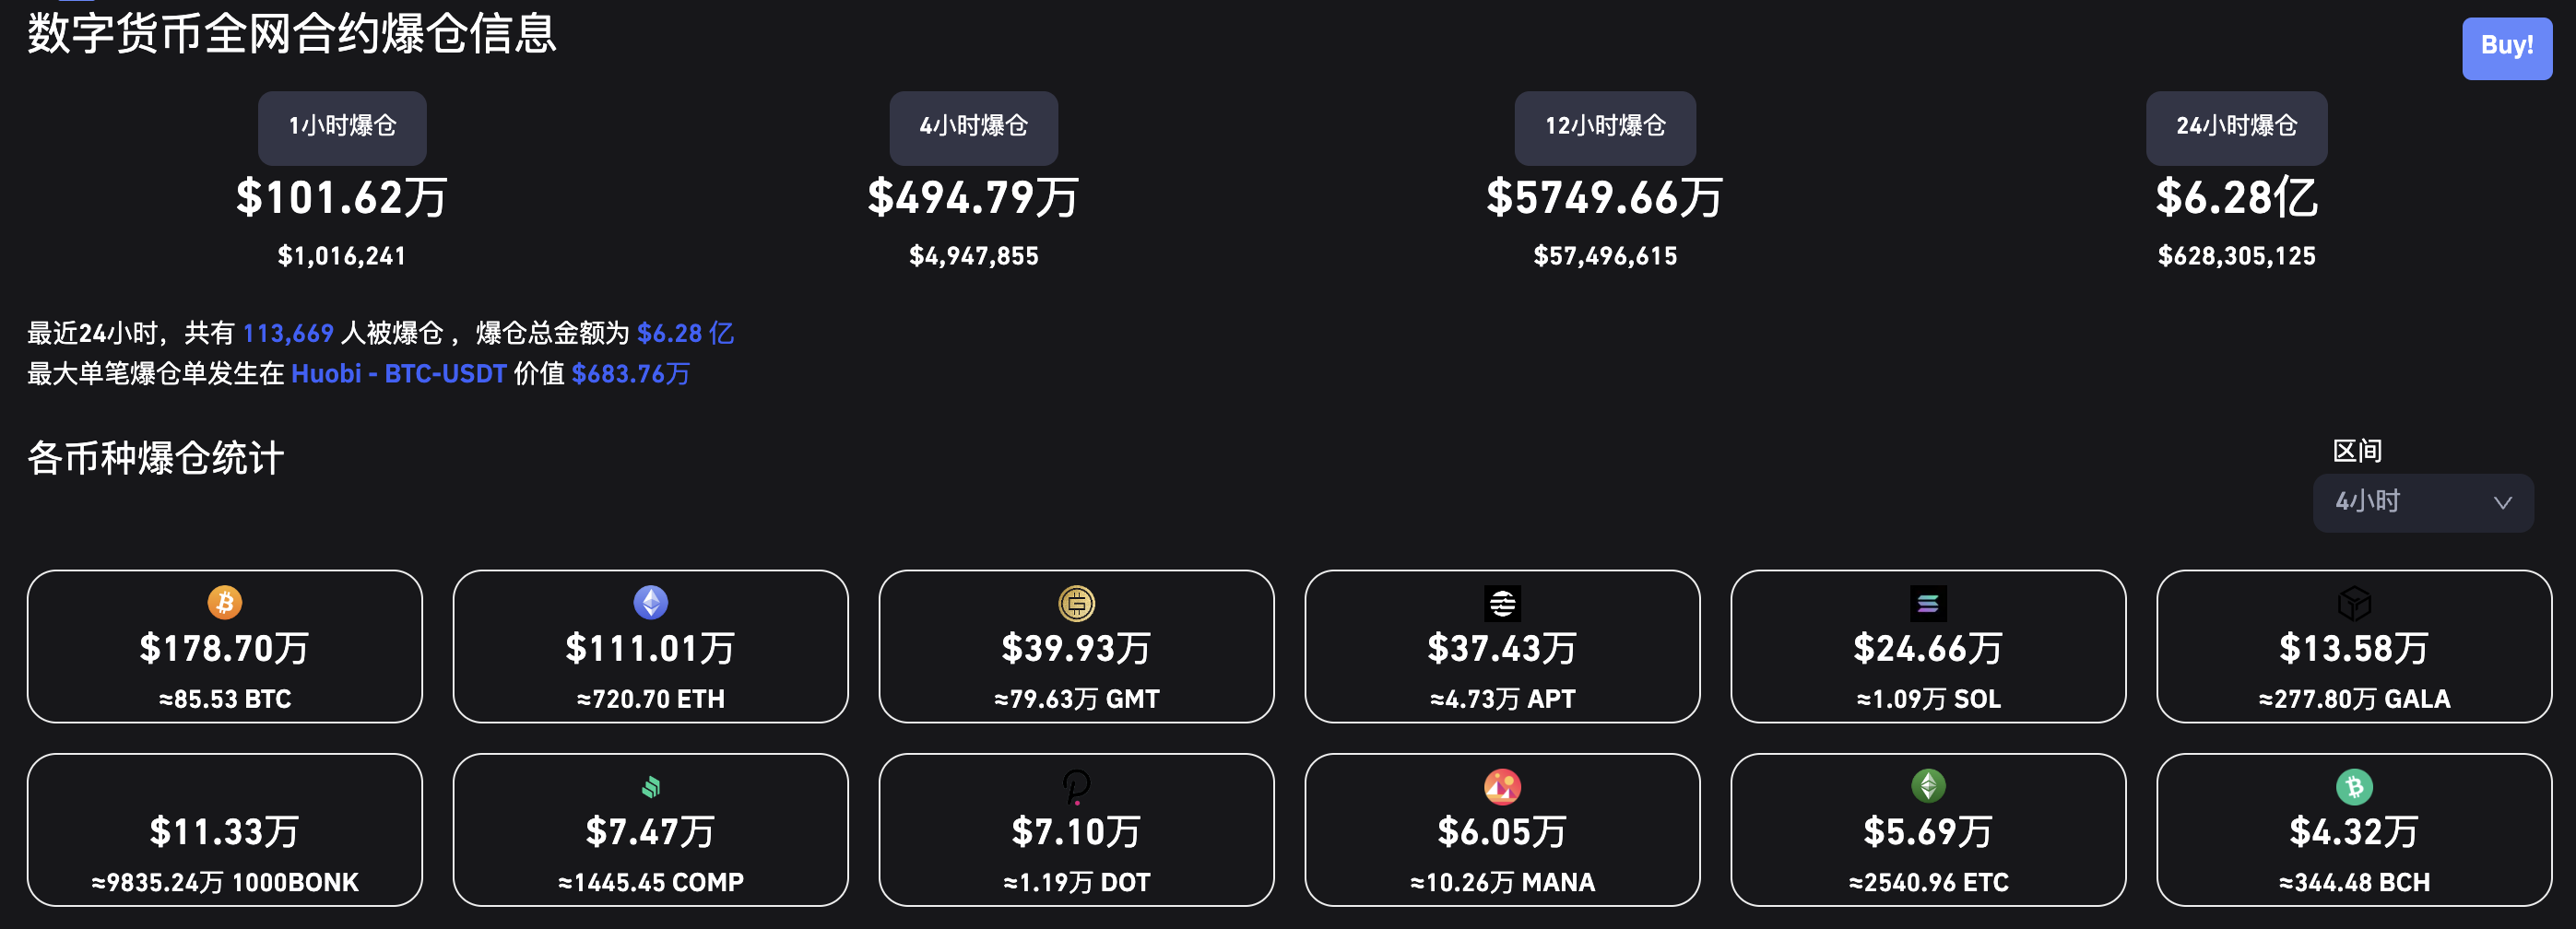2576x929 pixels.
Task: Open the 区间 4小时 interval dropdown
Action: pyautogui.click(x=2422, y=503)
